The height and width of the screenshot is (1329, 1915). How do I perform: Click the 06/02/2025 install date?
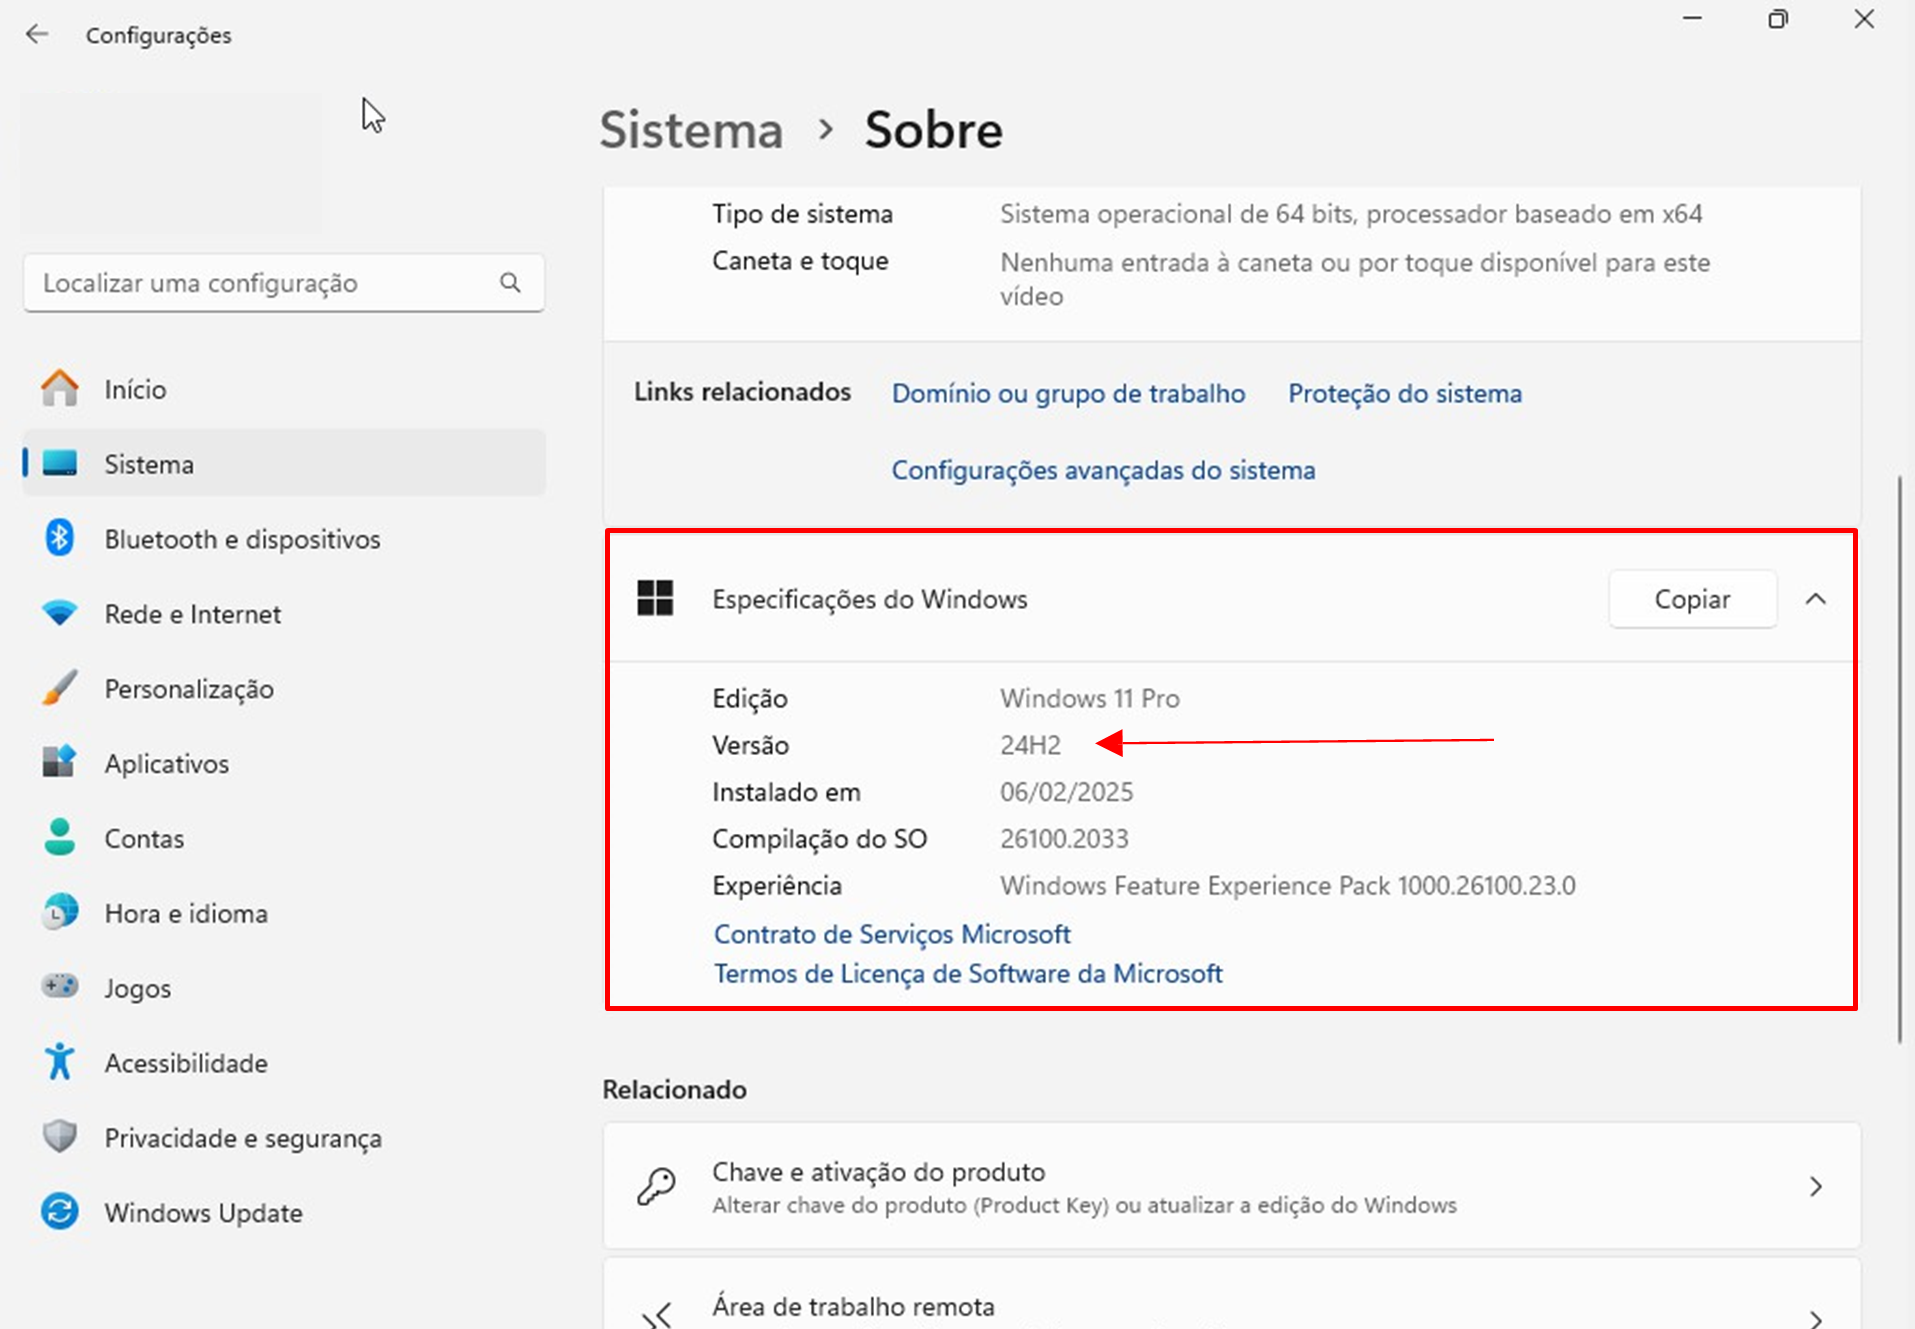point(1066,793)
